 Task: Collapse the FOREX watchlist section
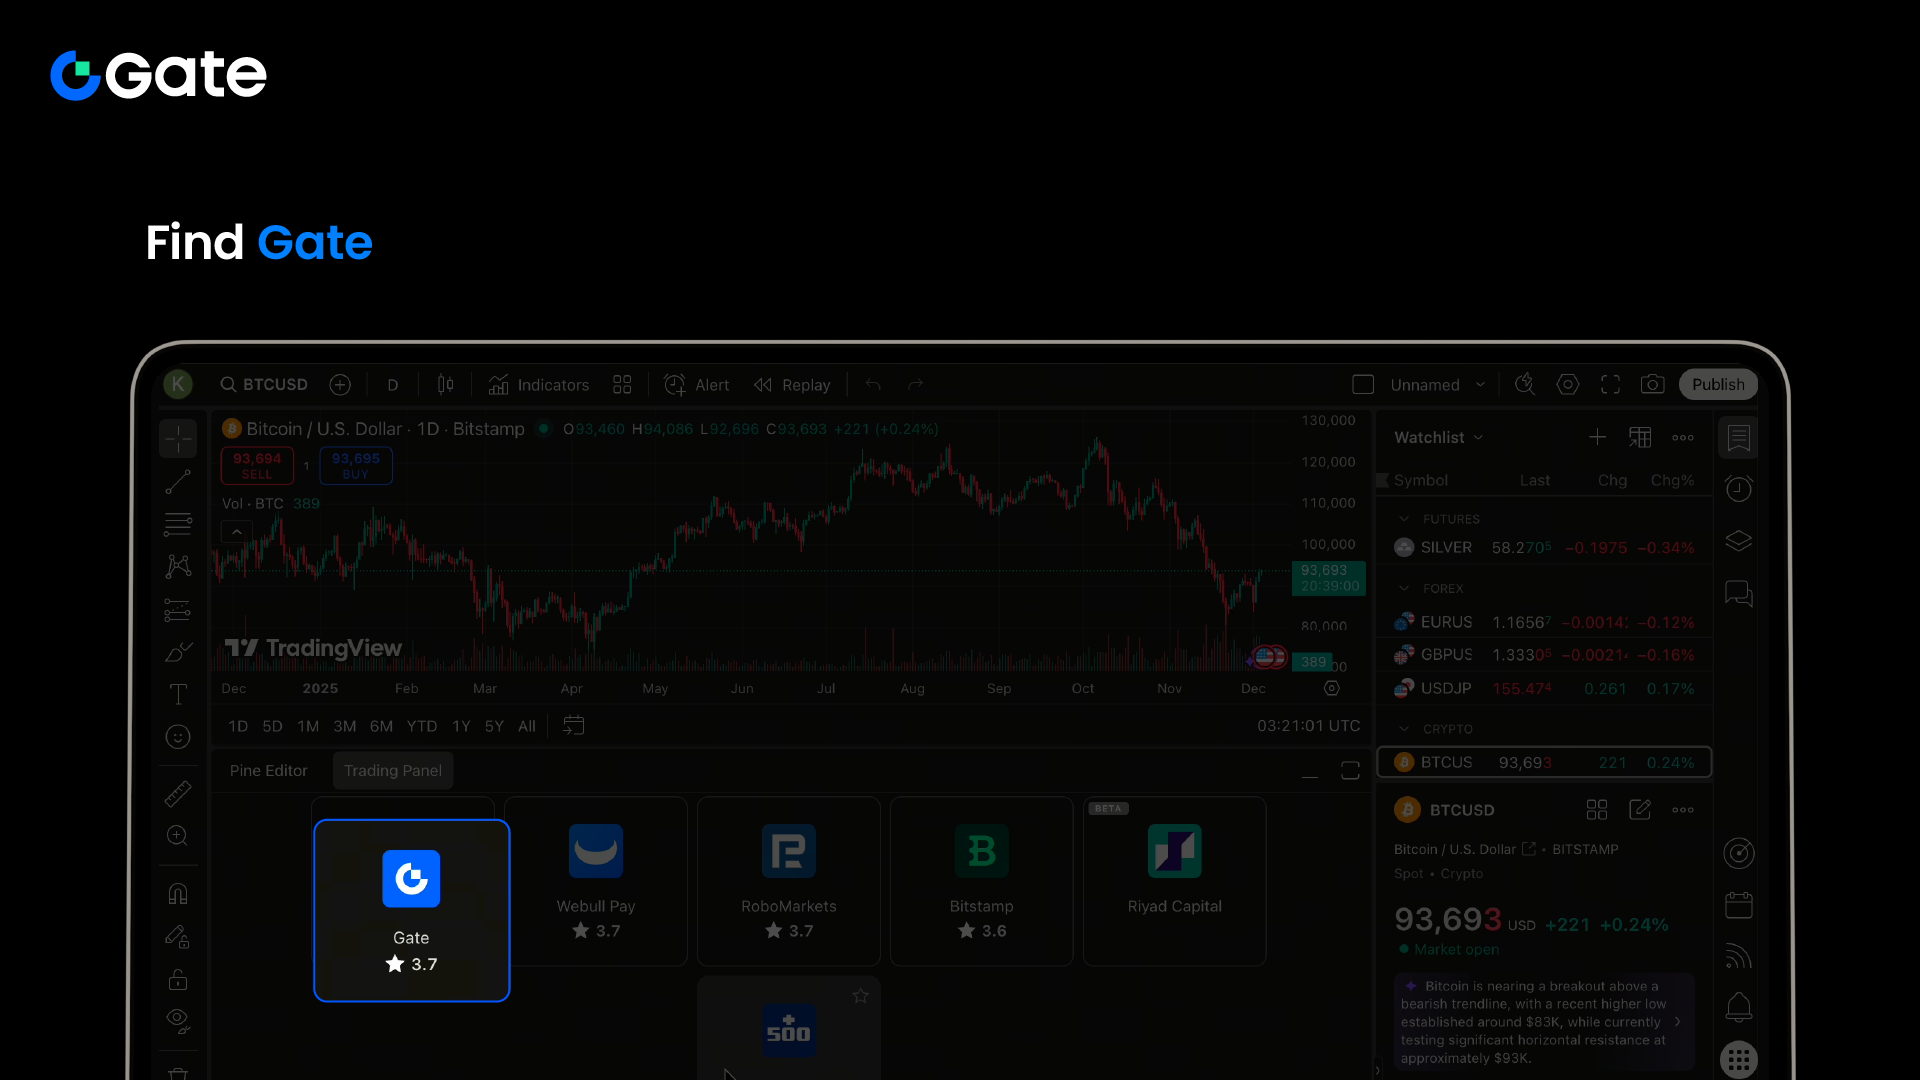pyautogui.click(x=1404, y=589)
